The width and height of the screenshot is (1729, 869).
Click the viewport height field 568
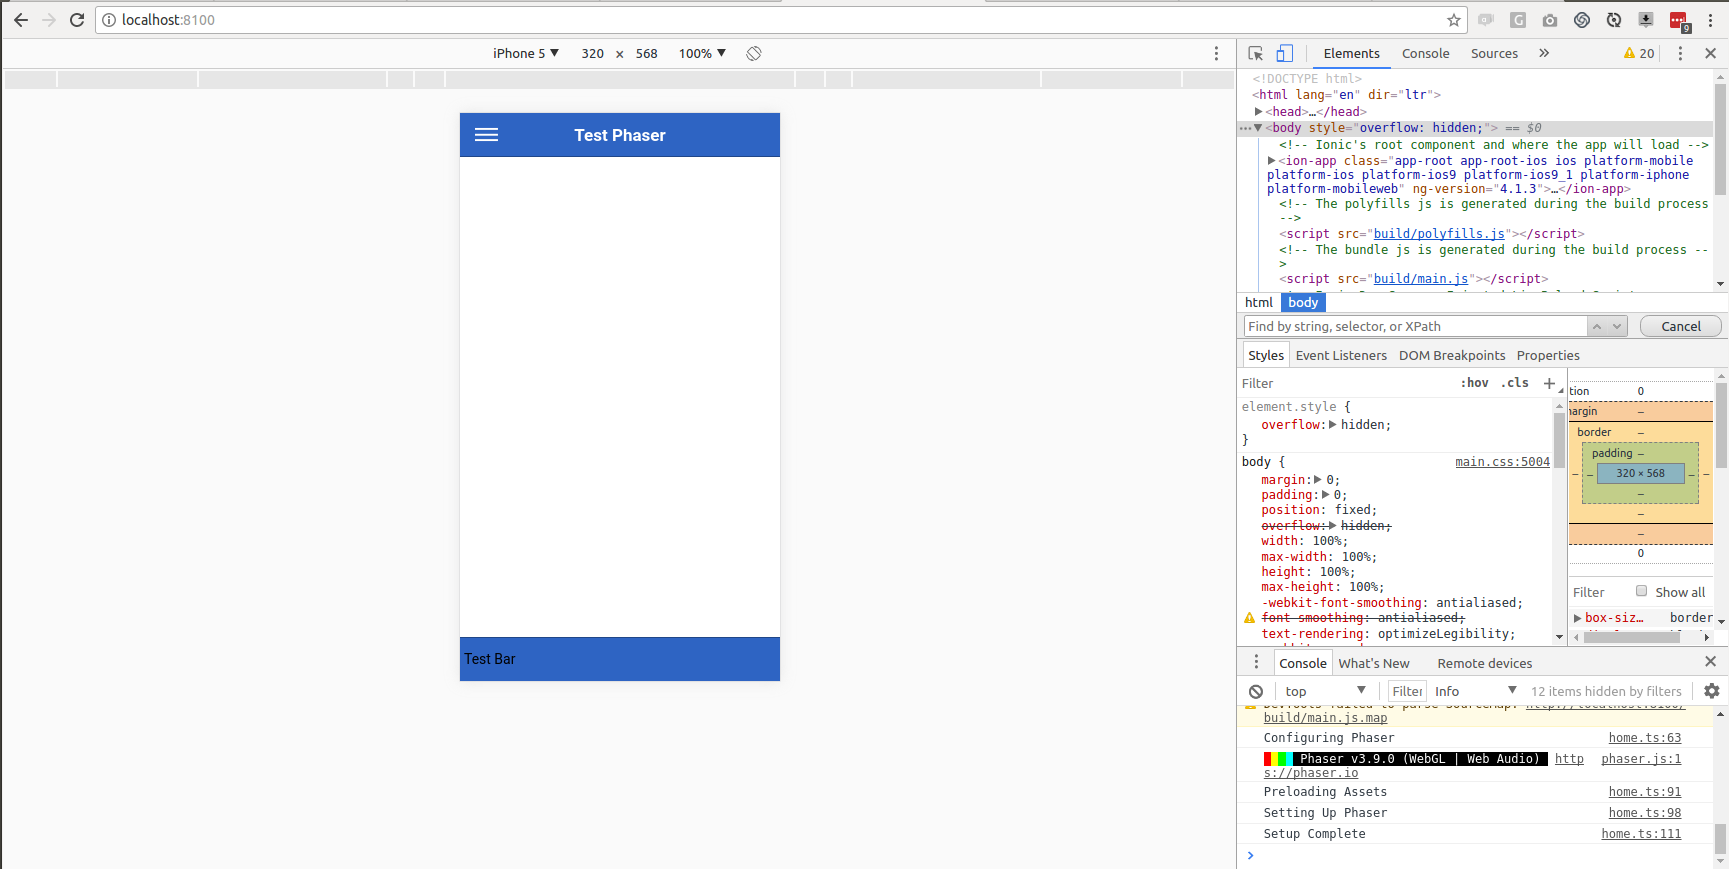pos(647,53)
